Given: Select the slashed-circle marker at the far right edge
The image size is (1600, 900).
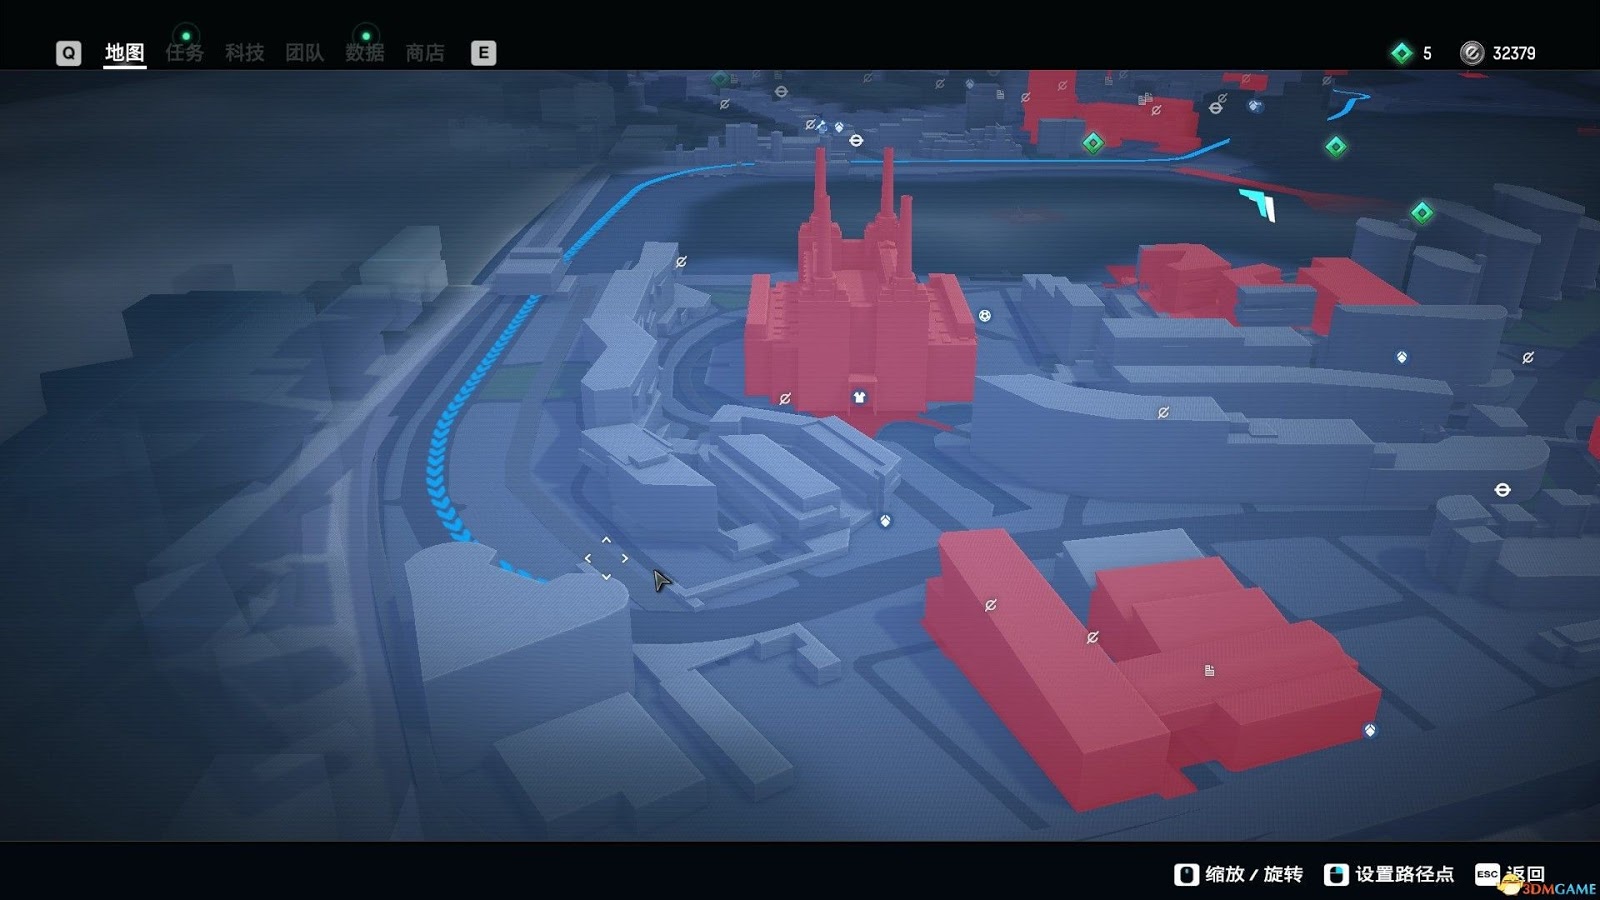Looking at the screenshot, I should [x=1528, y=357].
